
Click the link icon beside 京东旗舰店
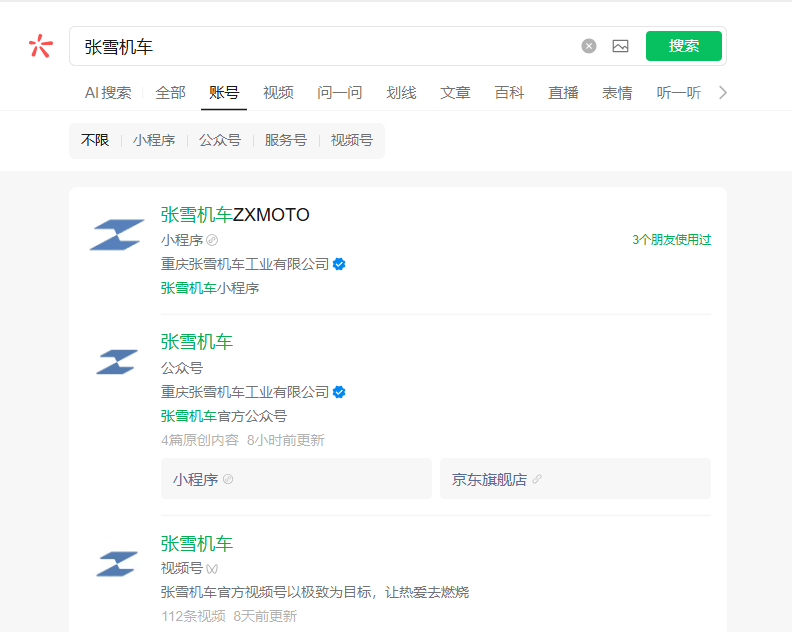tap(537, 479)
